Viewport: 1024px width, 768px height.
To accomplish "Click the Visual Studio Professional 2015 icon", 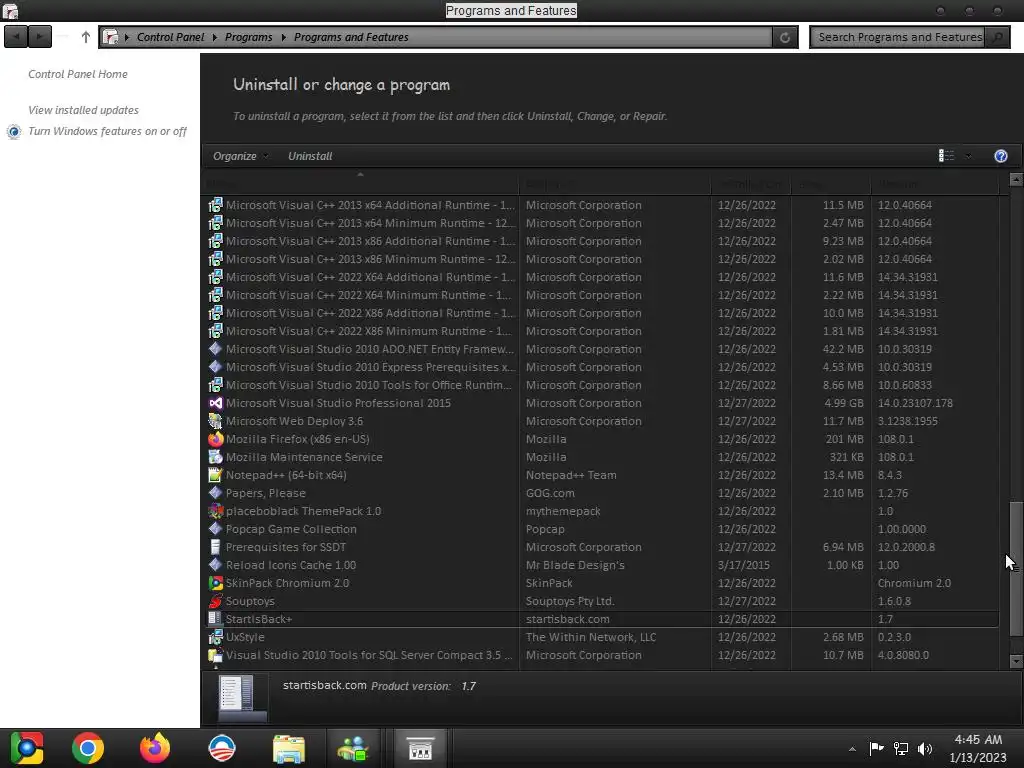I will 216,403.
